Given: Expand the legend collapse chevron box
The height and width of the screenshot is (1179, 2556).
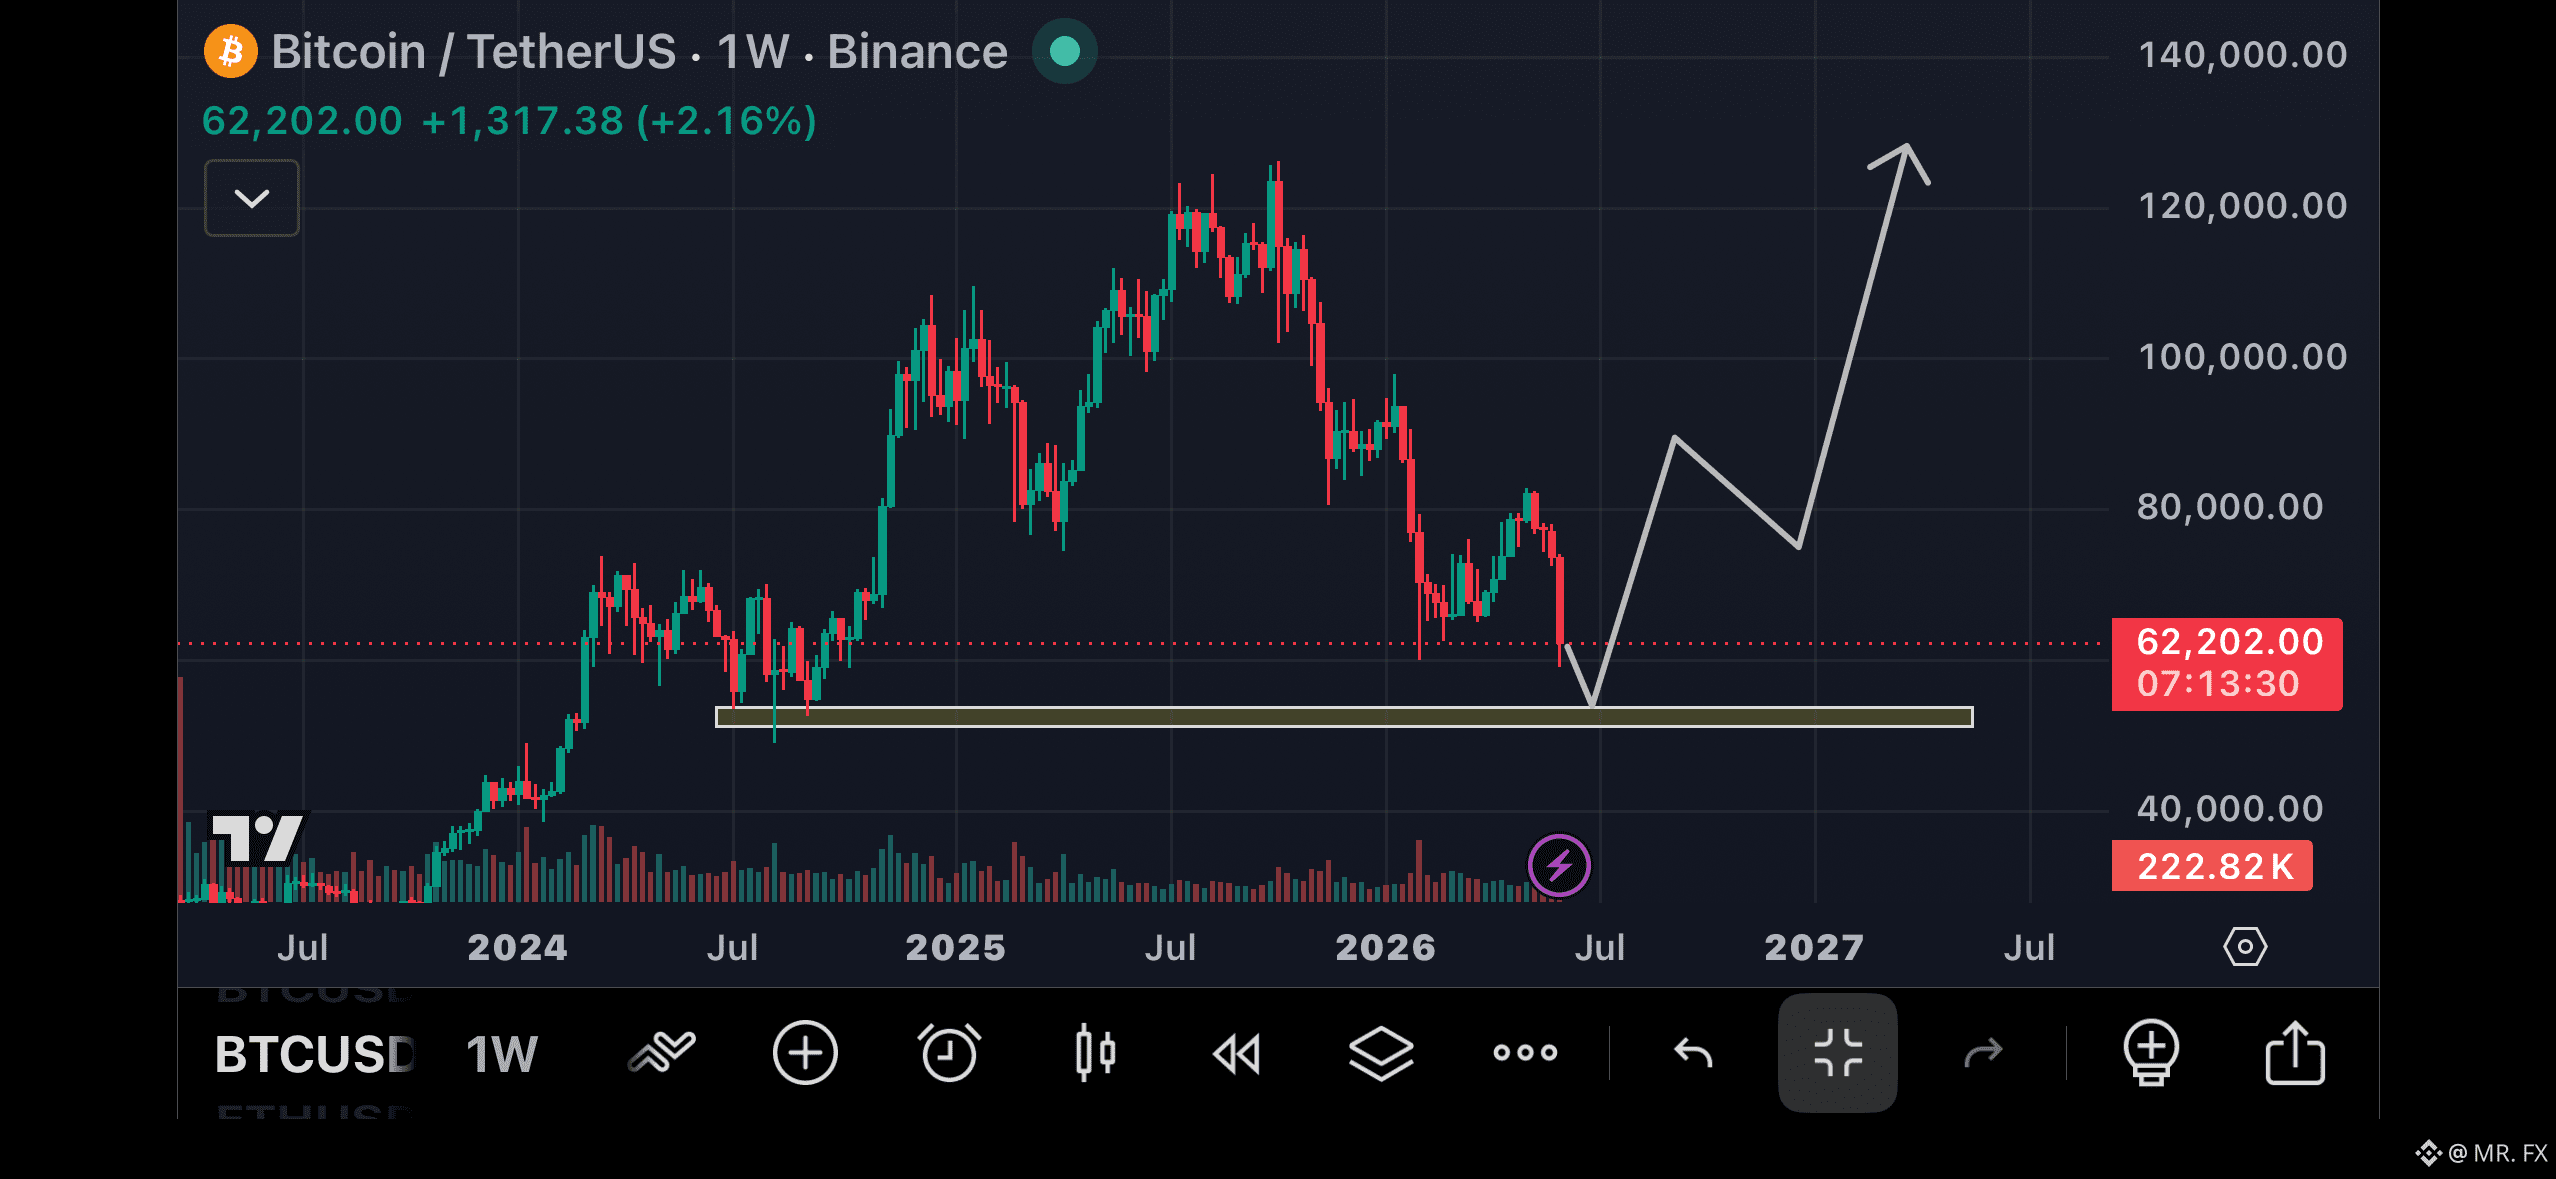Looking at the screenshot, I should point(252,198).
